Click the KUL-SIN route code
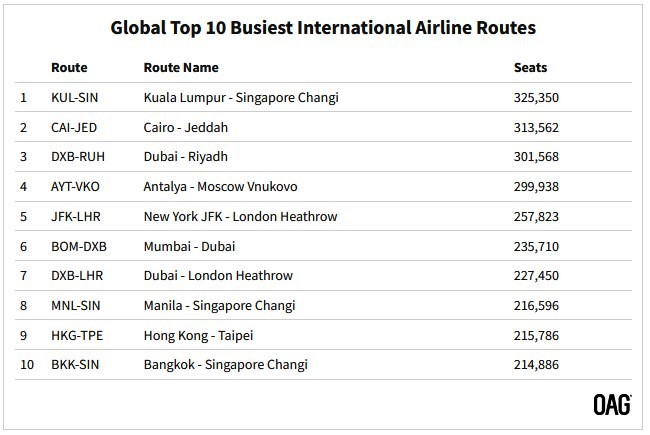 pos(75,98)
